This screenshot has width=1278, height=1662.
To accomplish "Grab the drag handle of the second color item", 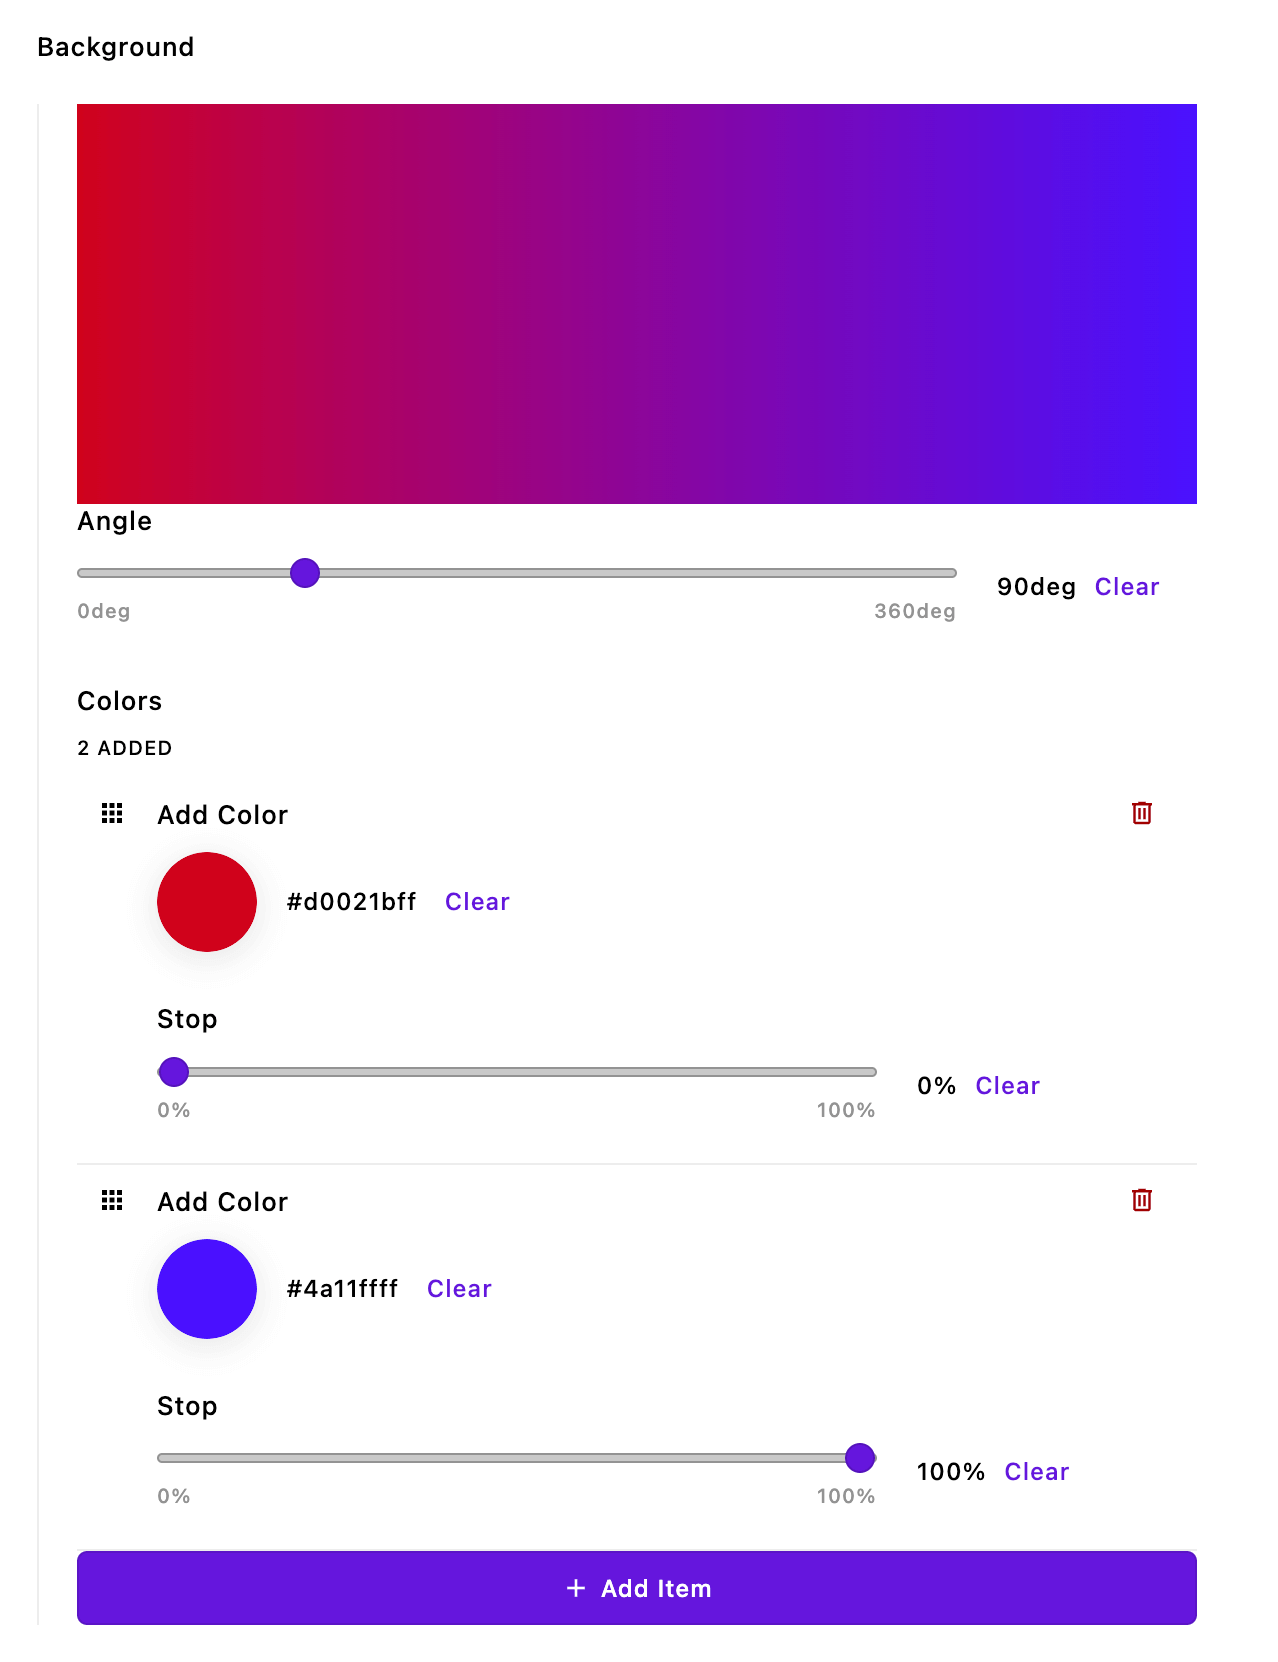I will (111, 1200).
